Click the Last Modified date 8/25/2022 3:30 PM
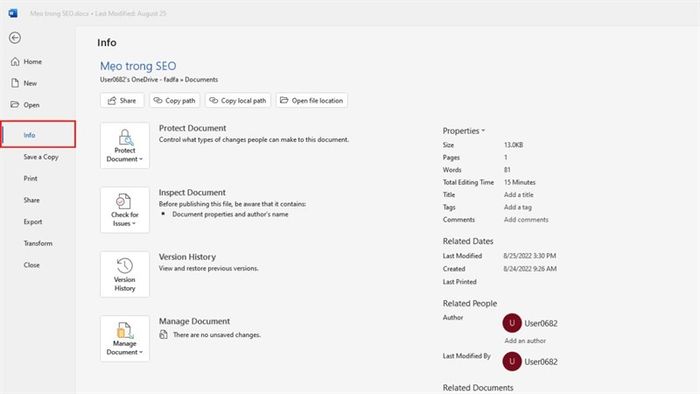This screenshot has width=700, height=394. (529, 256)
